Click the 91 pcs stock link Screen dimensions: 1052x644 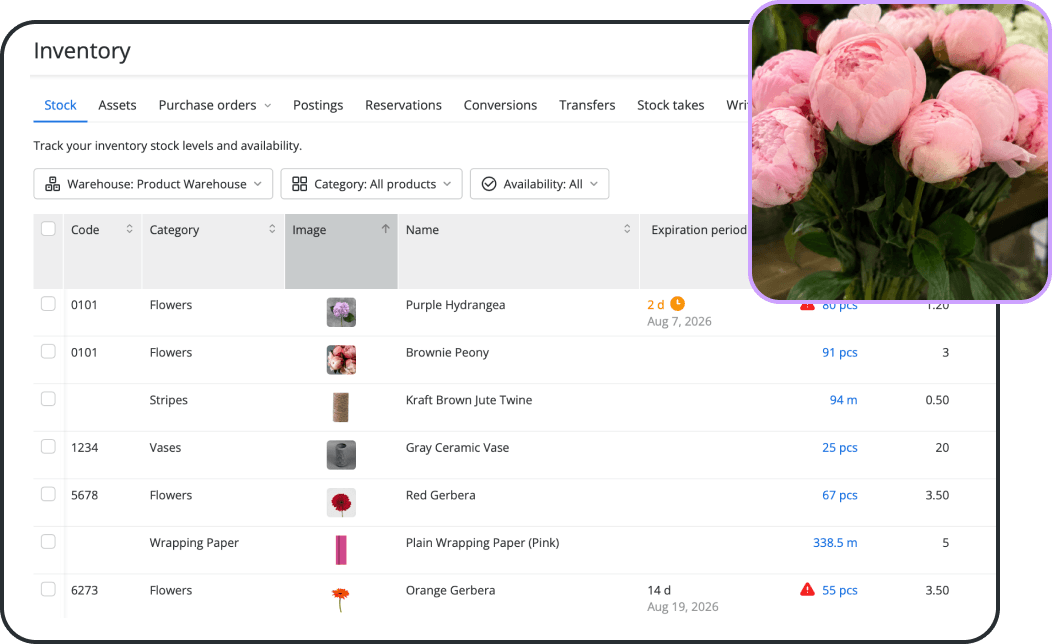839,352
